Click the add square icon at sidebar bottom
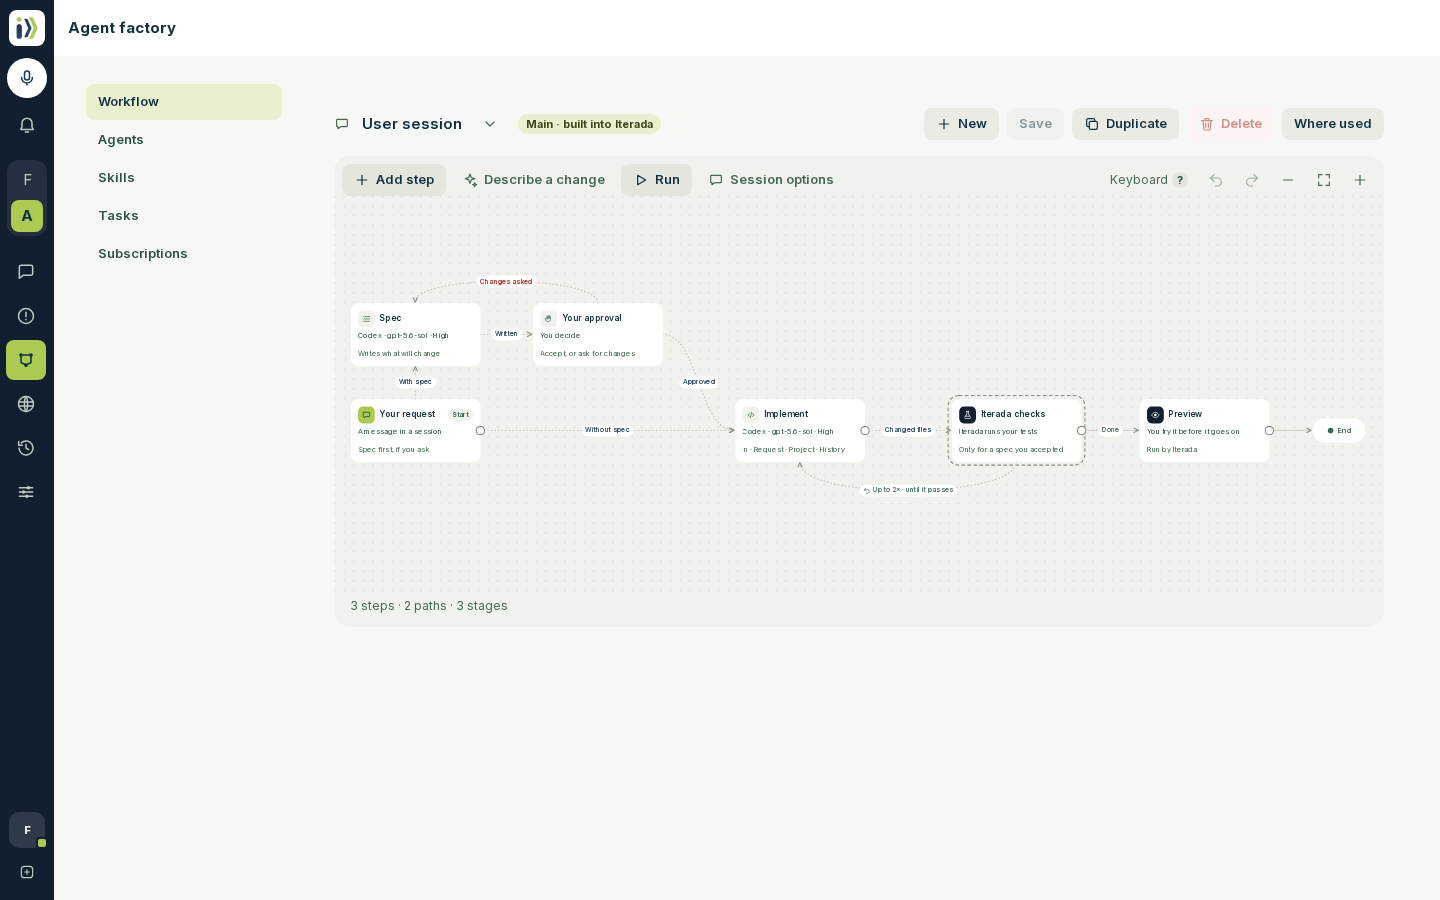The height and width of the screenshot is (900, 1440). coord(27,872)
